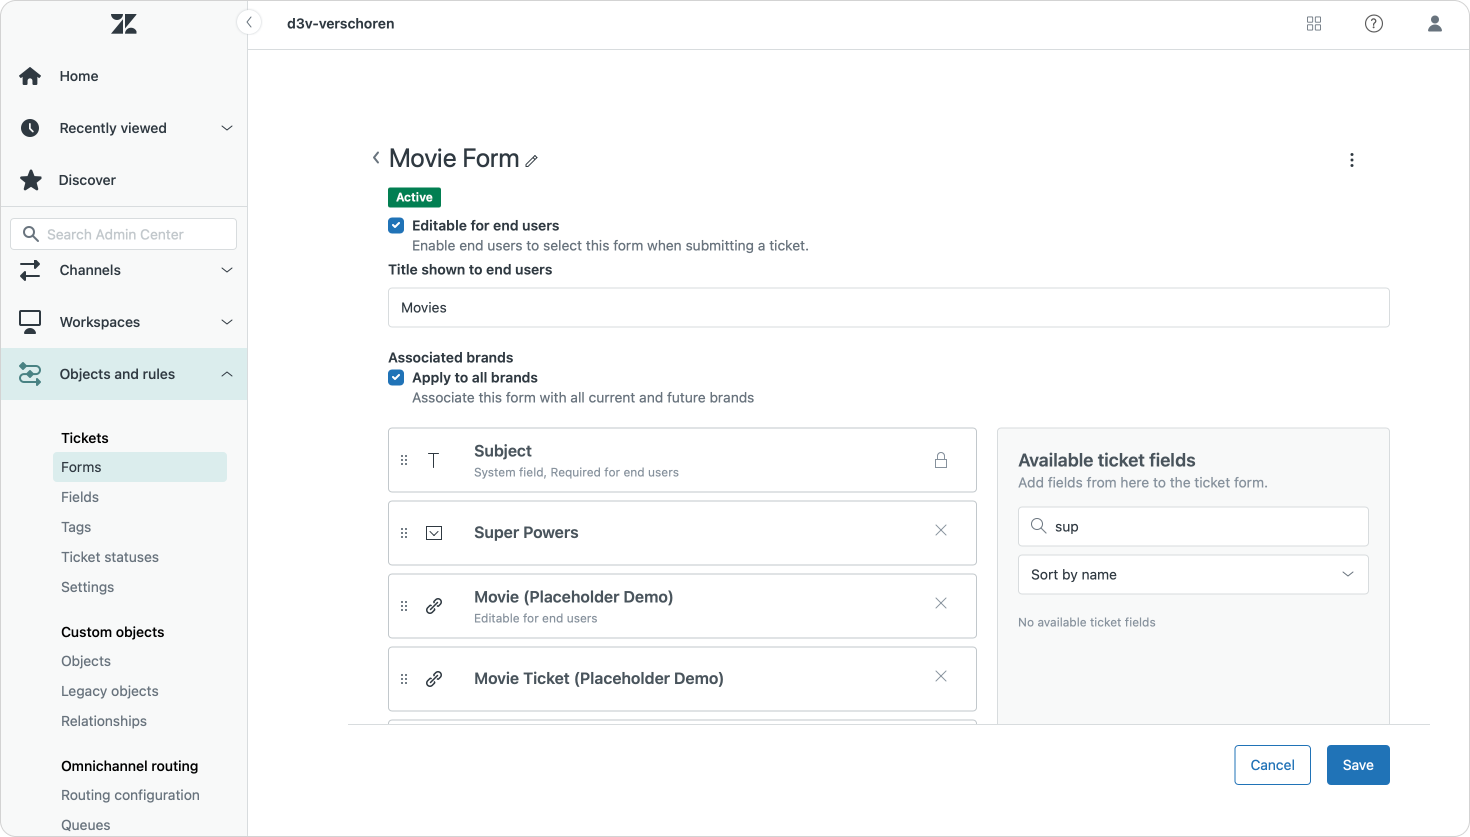The width and height of the screenshot is (1470, 837).
Task: Go back using arrow beside Movie Form
Action: point(376,158)
